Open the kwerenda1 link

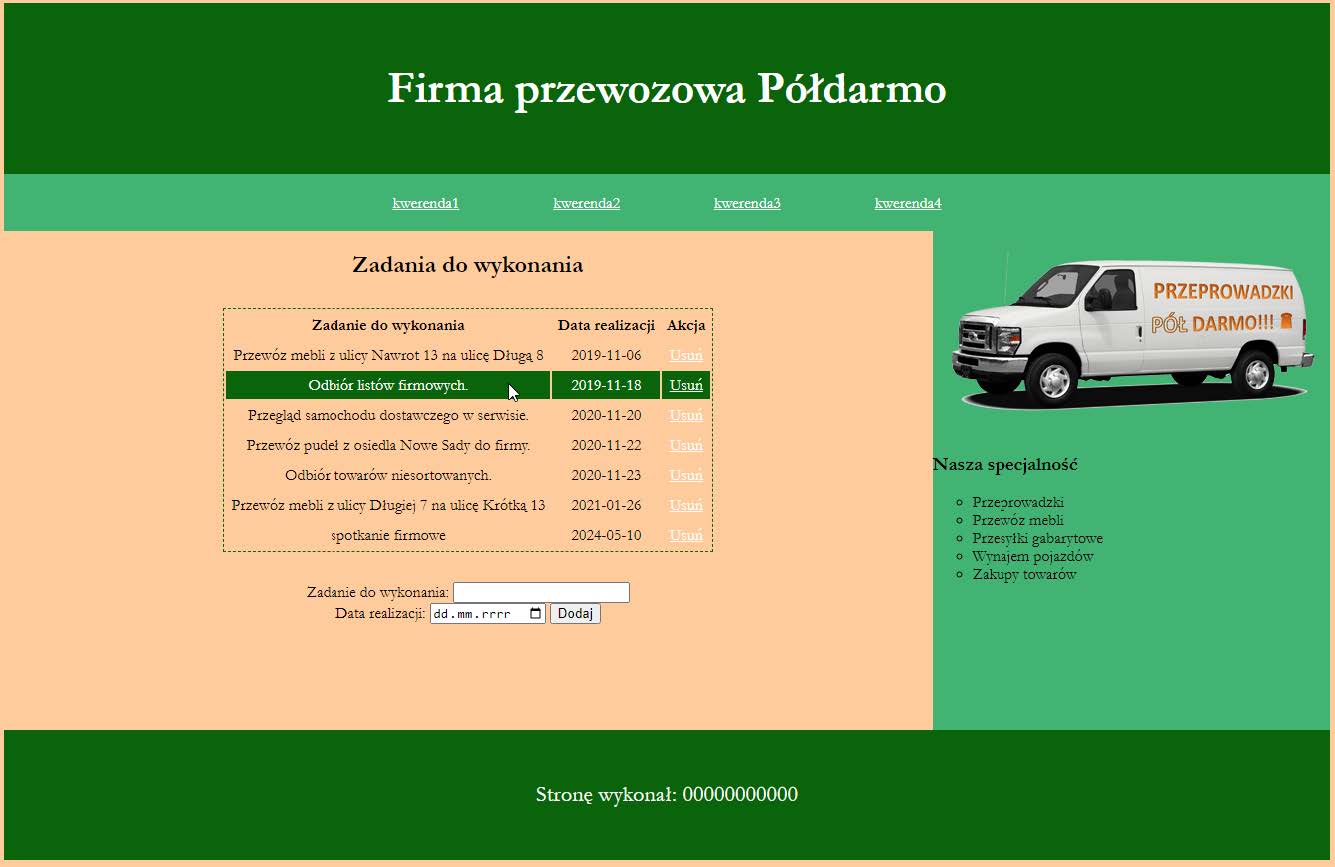(425, 202)
